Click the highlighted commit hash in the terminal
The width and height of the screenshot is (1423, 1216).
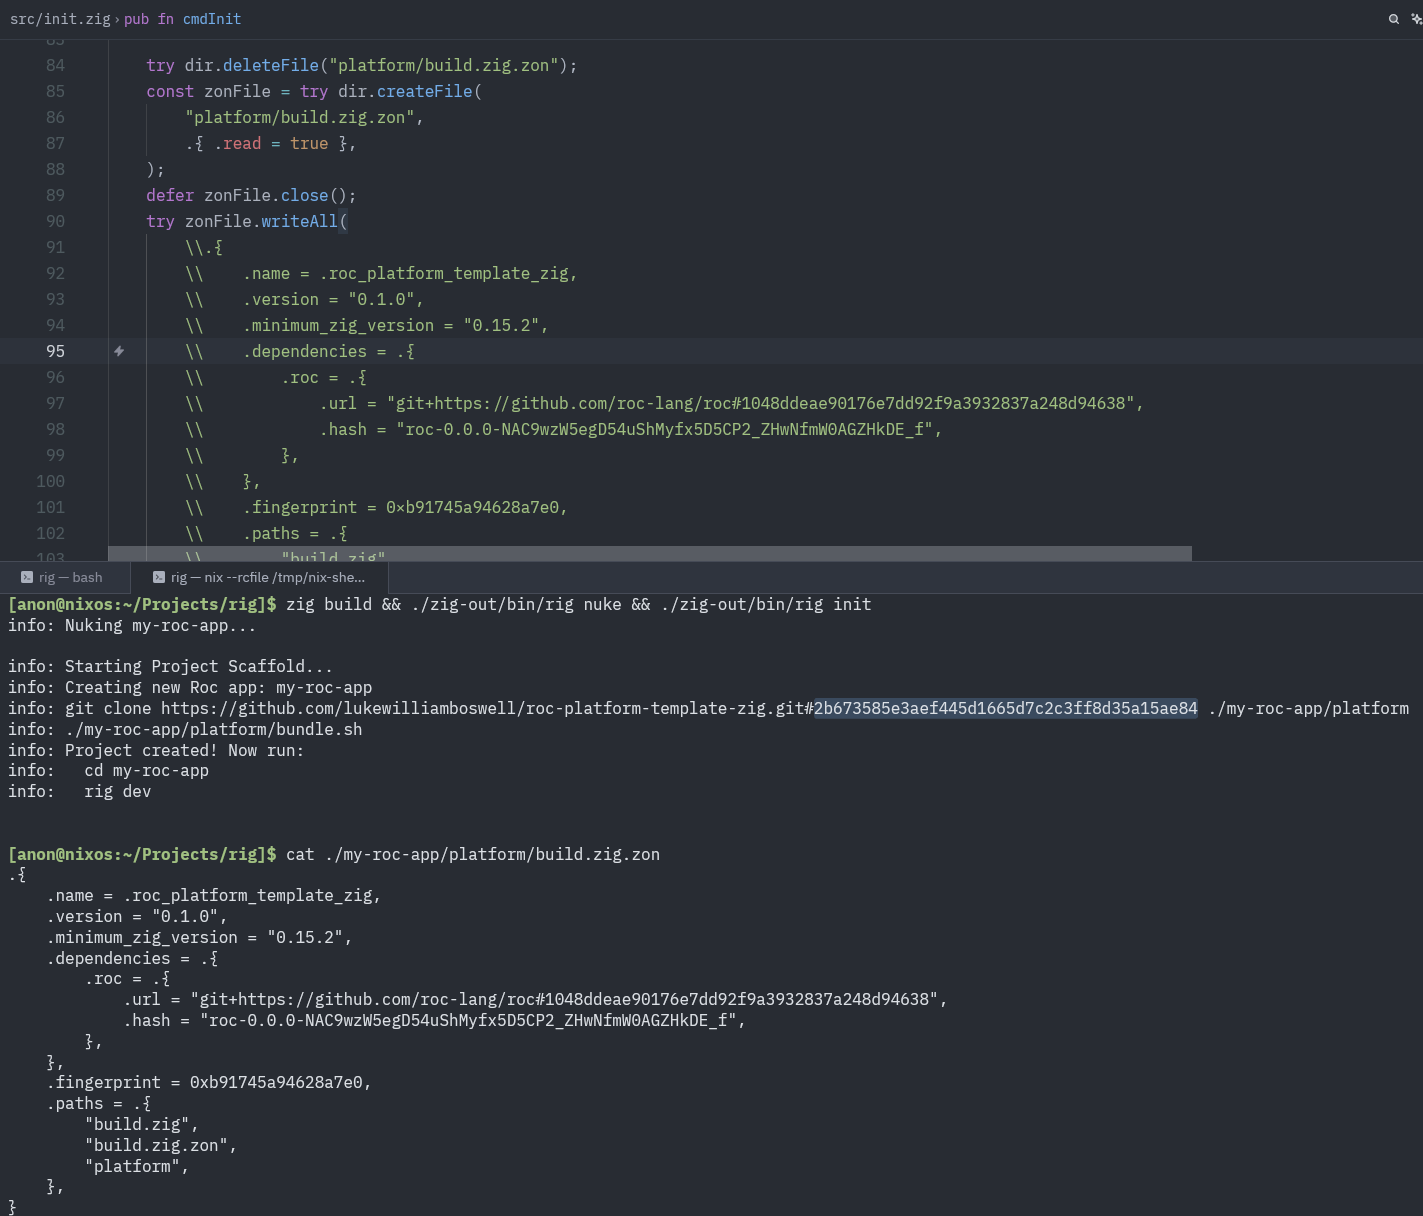pyautogui.click(x=1005, y=708)
